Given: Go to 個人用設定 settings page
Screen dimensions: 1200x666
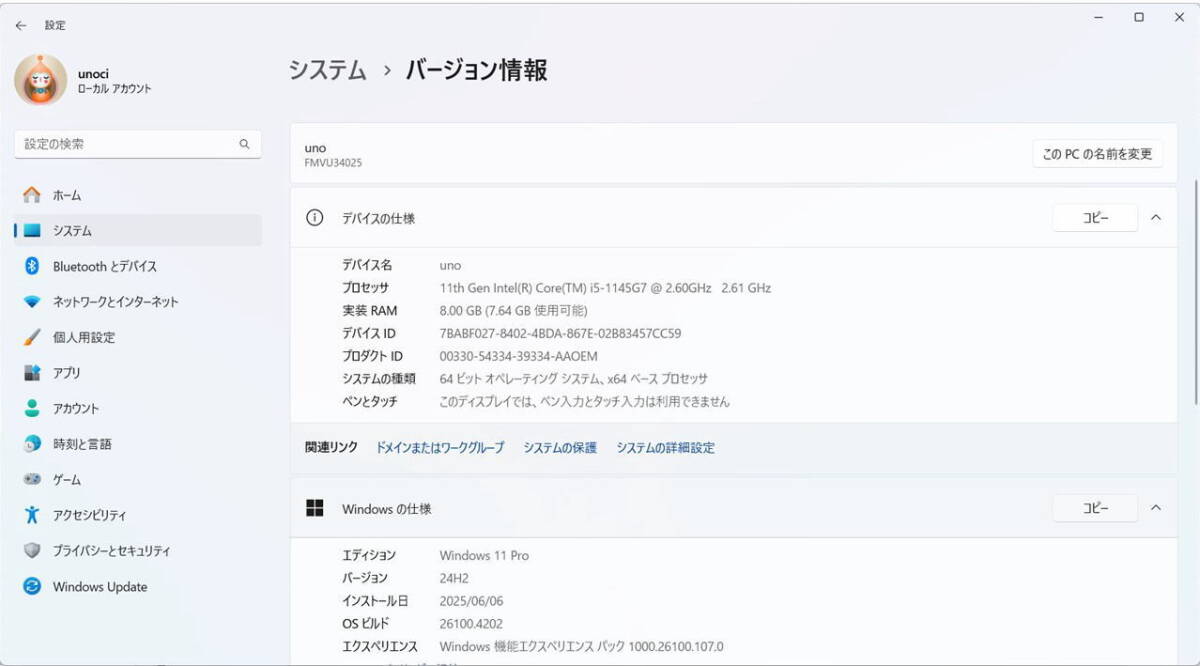Looking at the screenshot, I should (x=138, y=337).
